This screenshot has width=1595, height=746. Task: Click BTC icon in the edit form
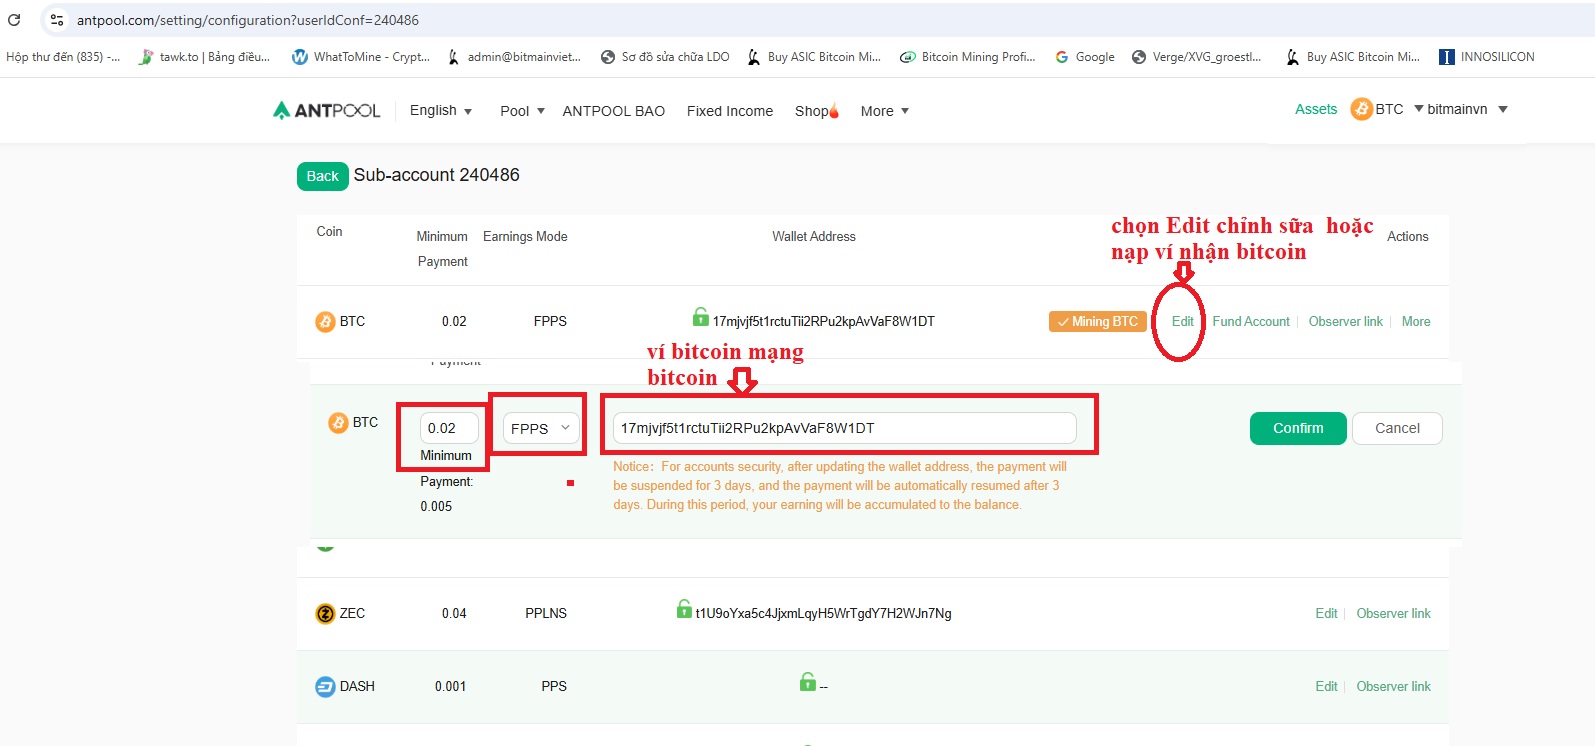coord(338,423)
